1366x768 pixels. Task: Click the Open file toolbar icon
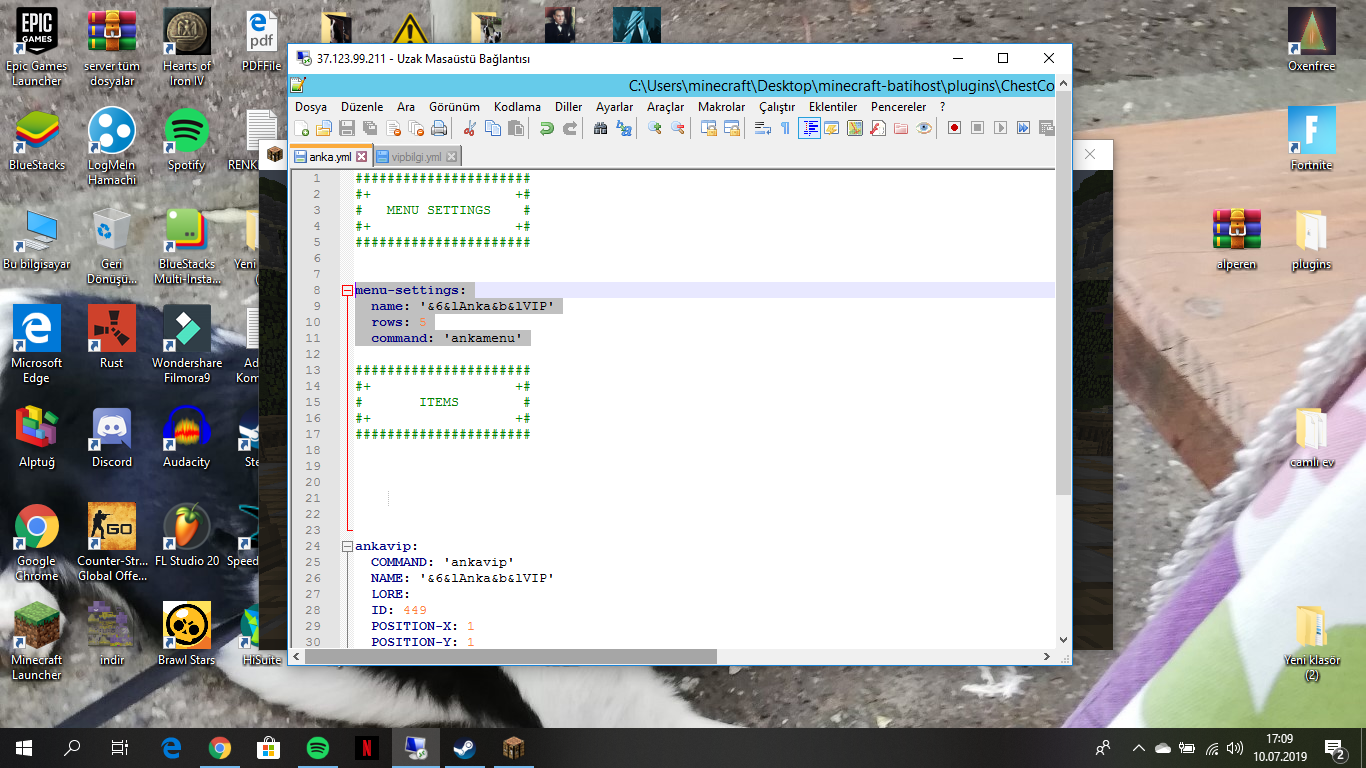coord(324,128)
